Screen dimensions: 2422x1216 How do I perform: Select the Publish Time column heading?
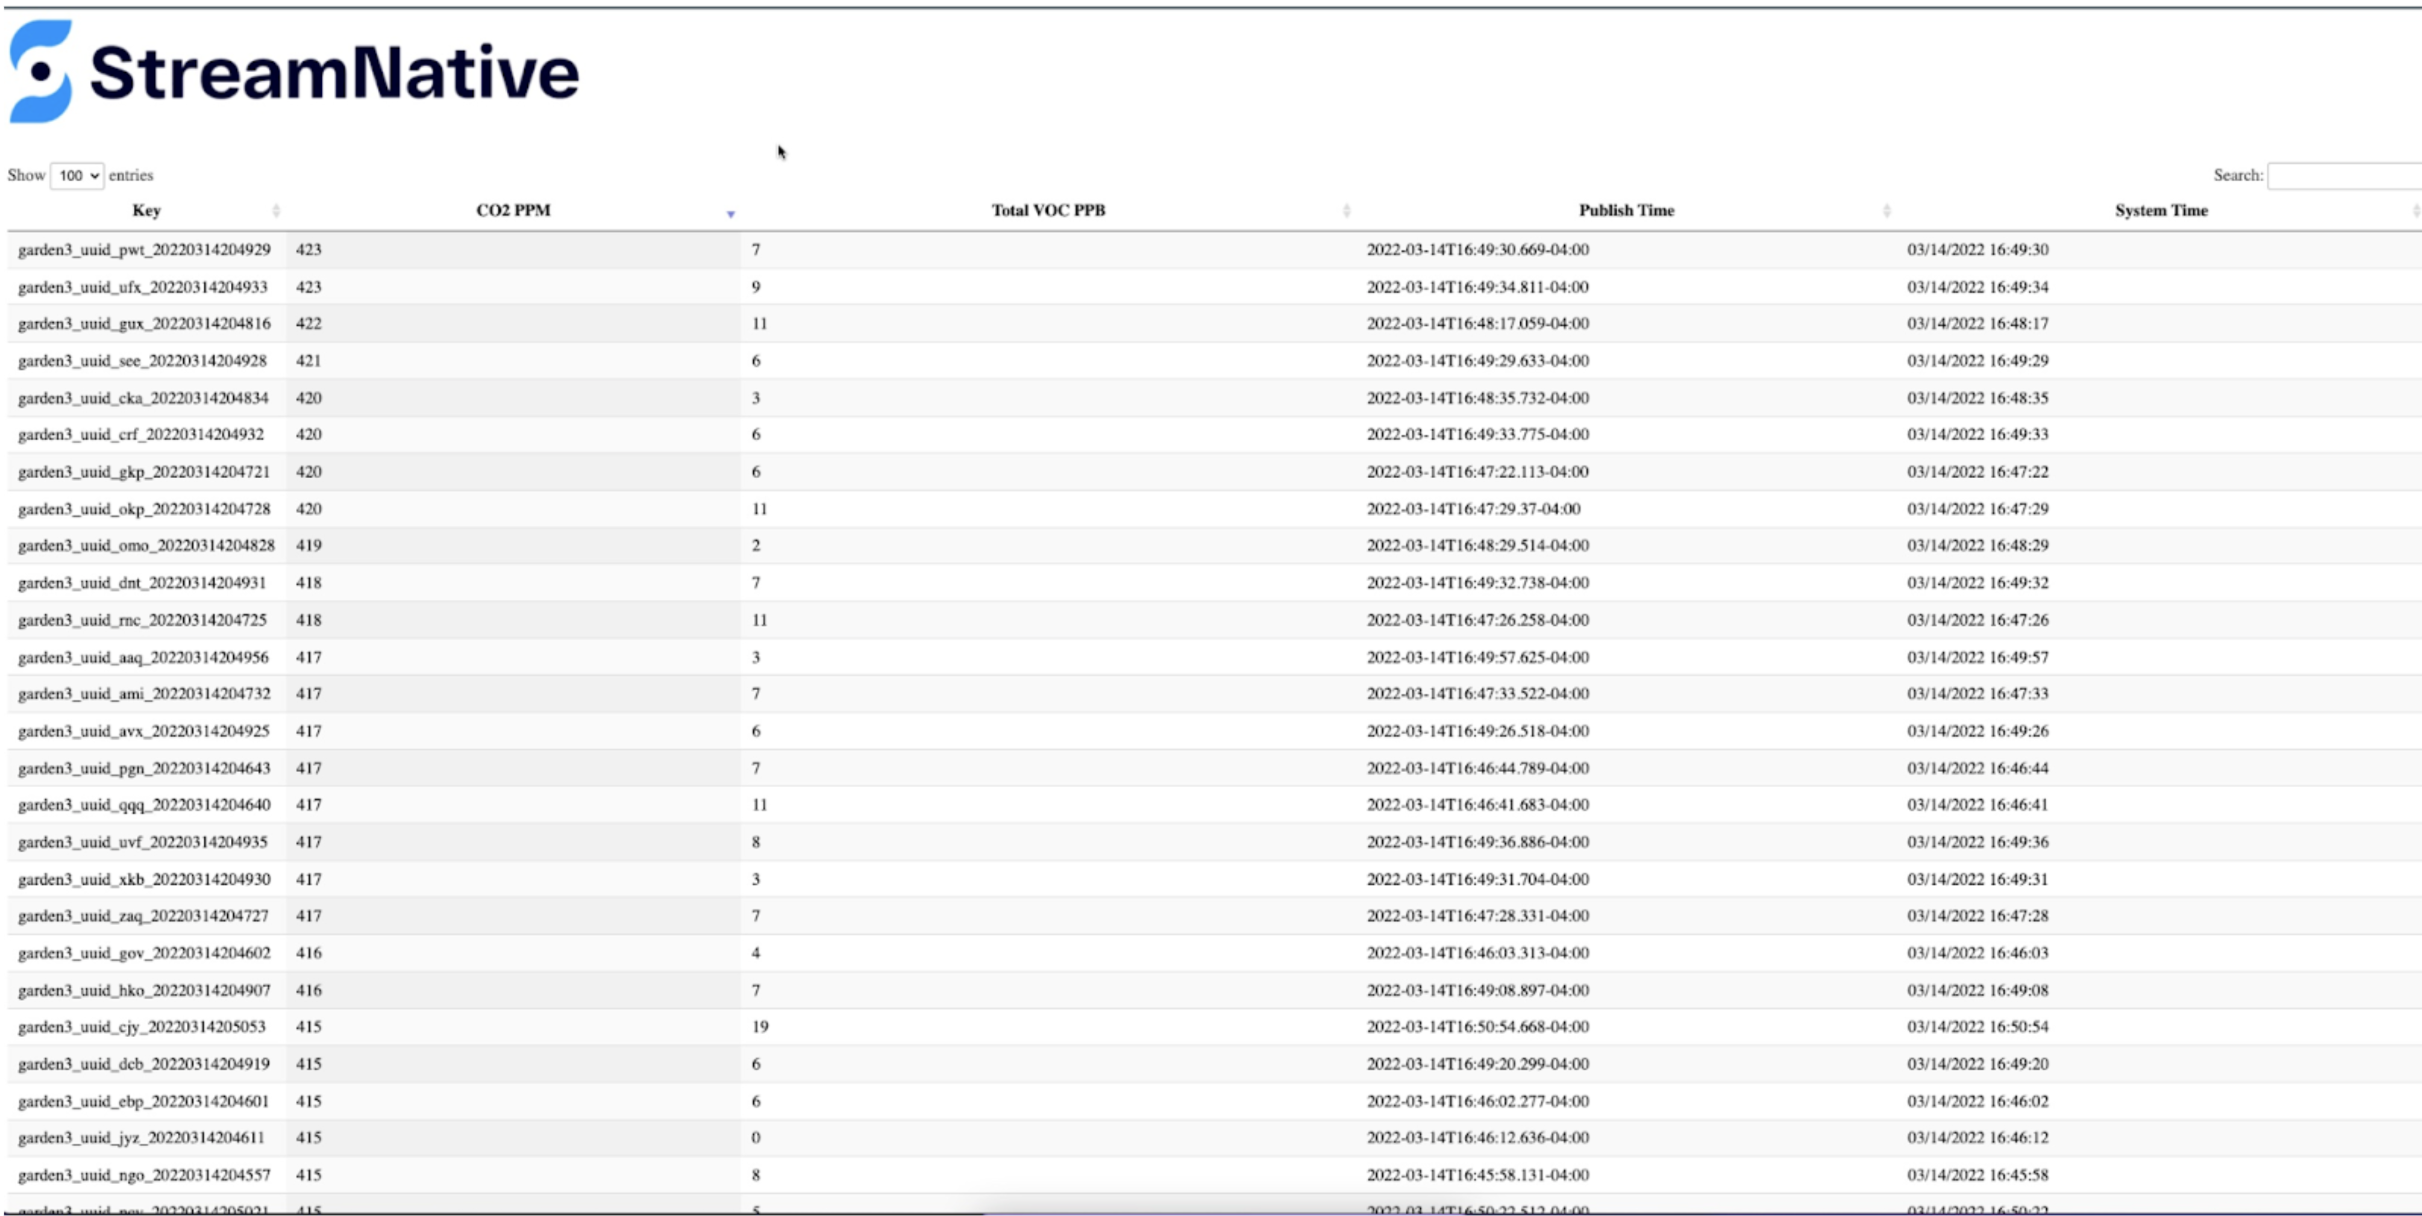[x=1625, y=210]
